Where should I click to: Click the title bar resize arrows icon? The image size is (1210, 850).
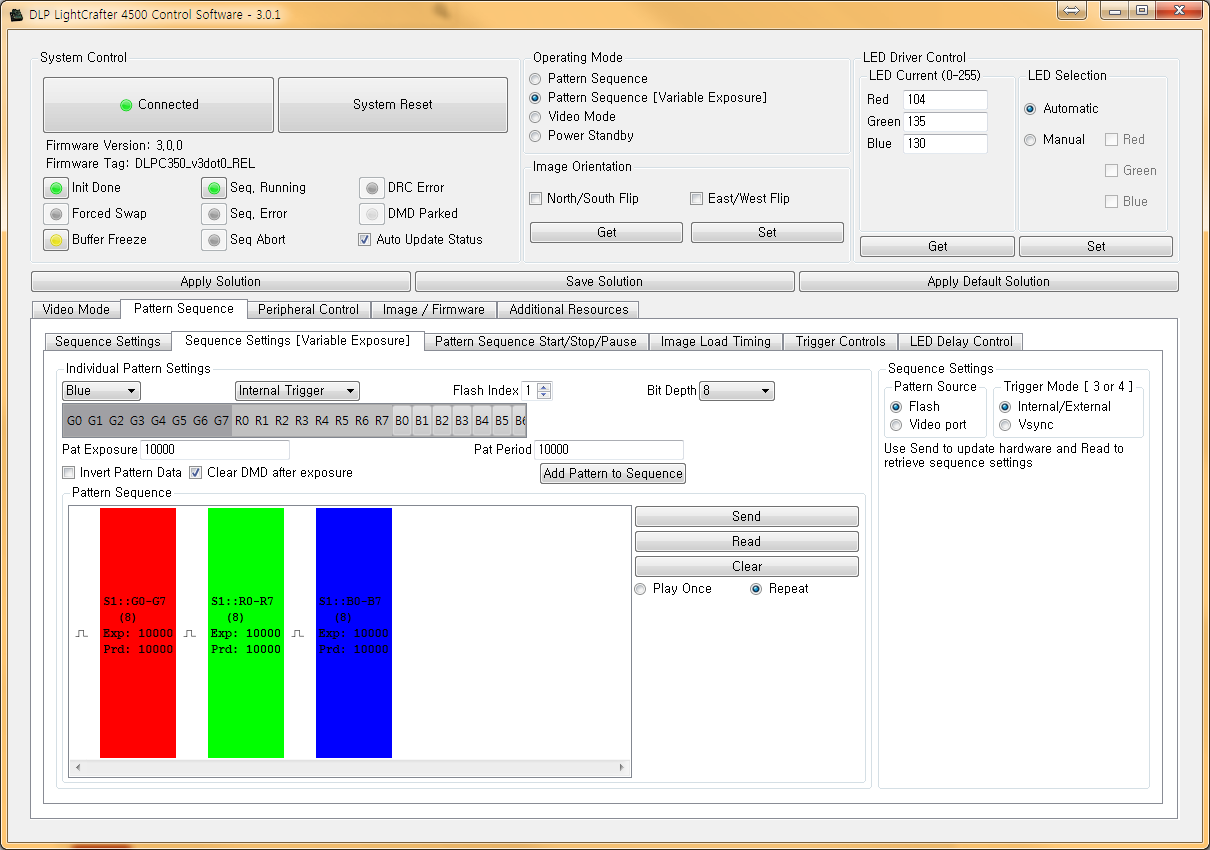tap(1071, 10)
